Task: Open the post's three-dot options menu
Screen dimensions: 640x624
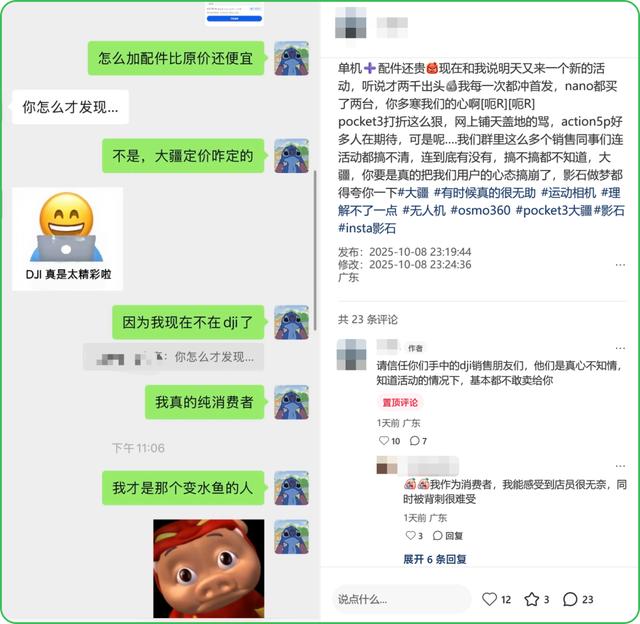Action: (x=620, y=265)
